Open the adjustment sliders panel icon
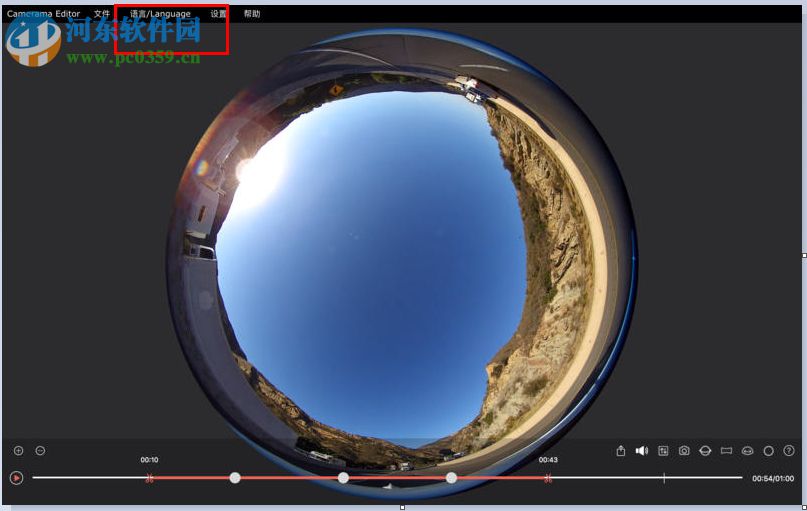807x511 pixels. [x=663, y=451]
